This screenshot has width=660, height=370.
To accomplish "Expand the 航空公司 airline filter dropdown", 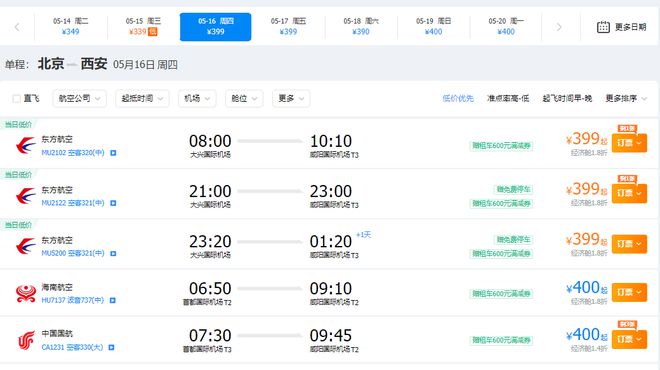I will pyautogui.click(x=80, y=98).
